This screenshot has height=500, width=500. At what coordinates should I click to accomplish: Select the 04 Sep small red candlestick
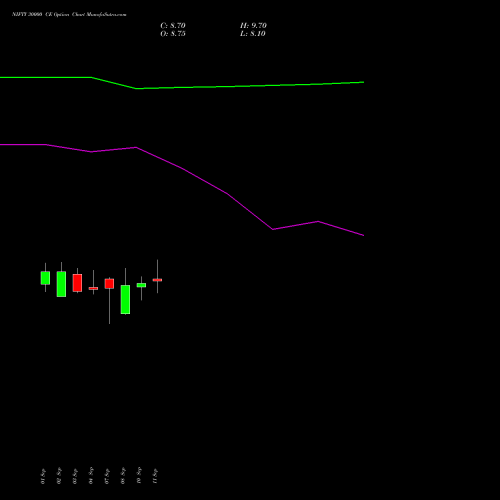[93, 288]
